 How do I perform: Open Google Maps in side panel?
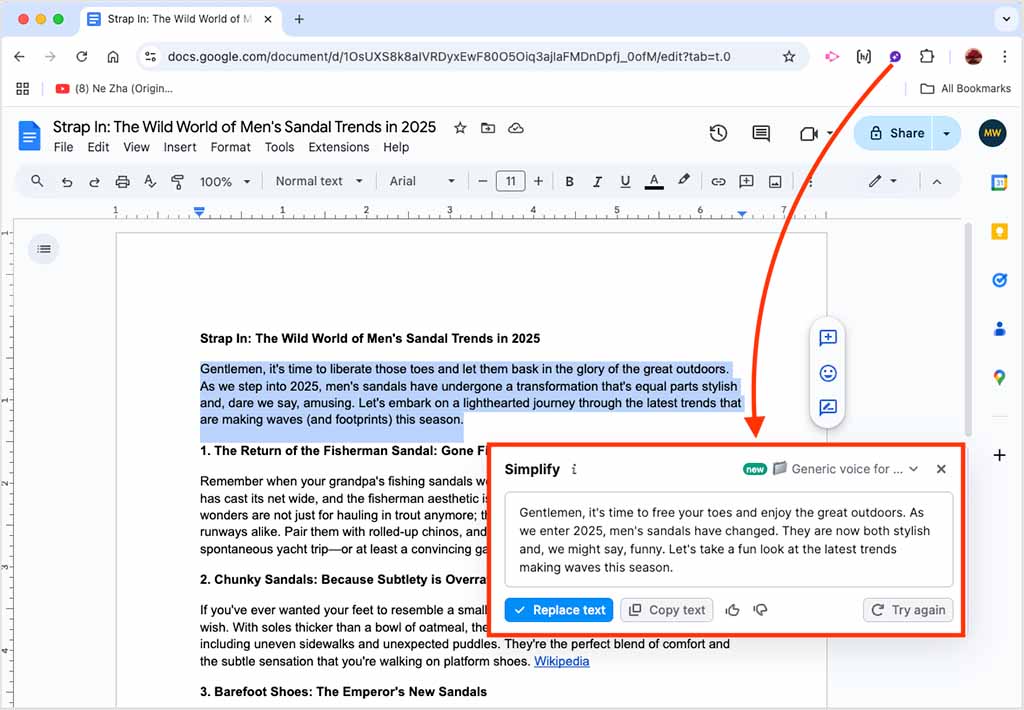(999, 377)
